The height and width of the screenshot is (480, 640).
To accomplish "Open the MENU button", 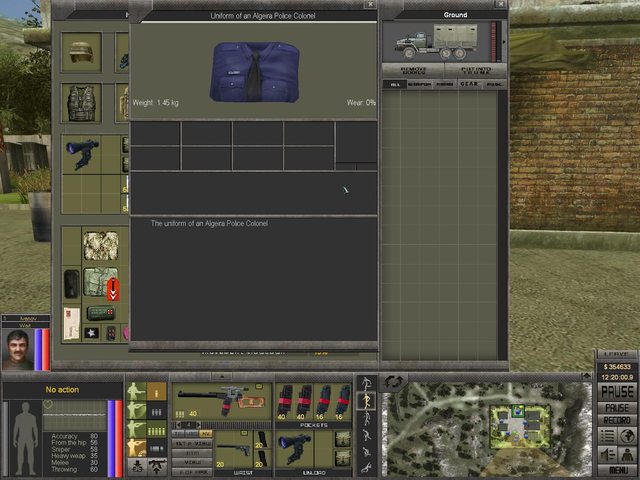I will pyautogui.click(x=617, y=470).
